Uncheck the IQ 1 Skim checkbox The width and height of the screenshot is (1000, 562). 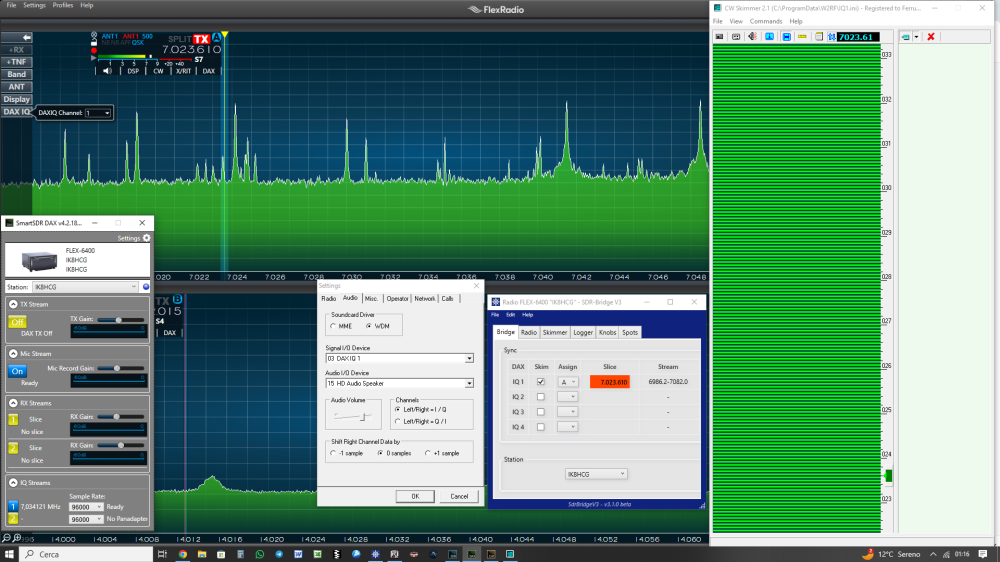point(541,381)
